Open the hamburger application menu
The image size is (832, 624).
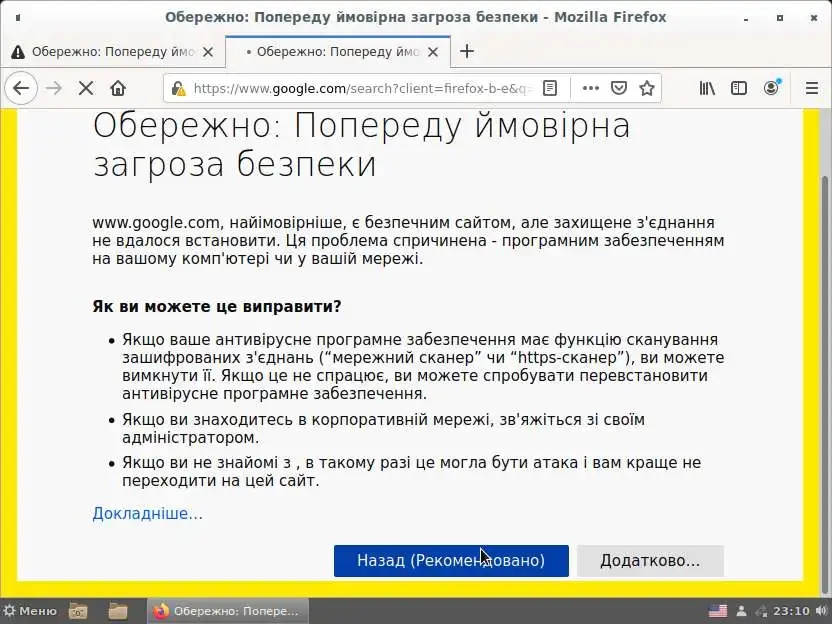tap(812, 88)
